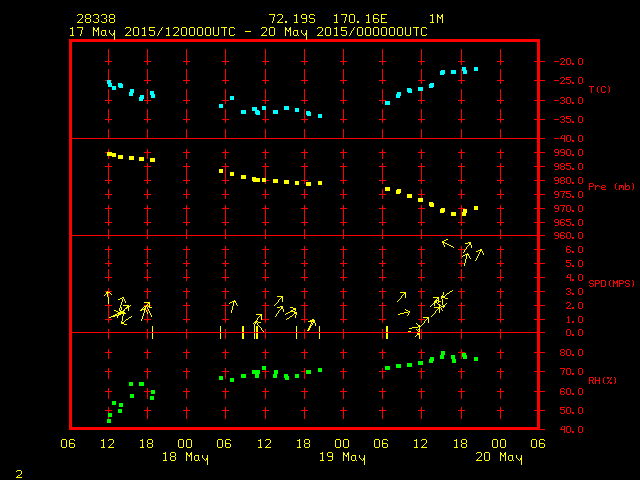Select the SPD(MPS) wind speed label
This screenshot has width=640, height=480.
coord(611,284)
